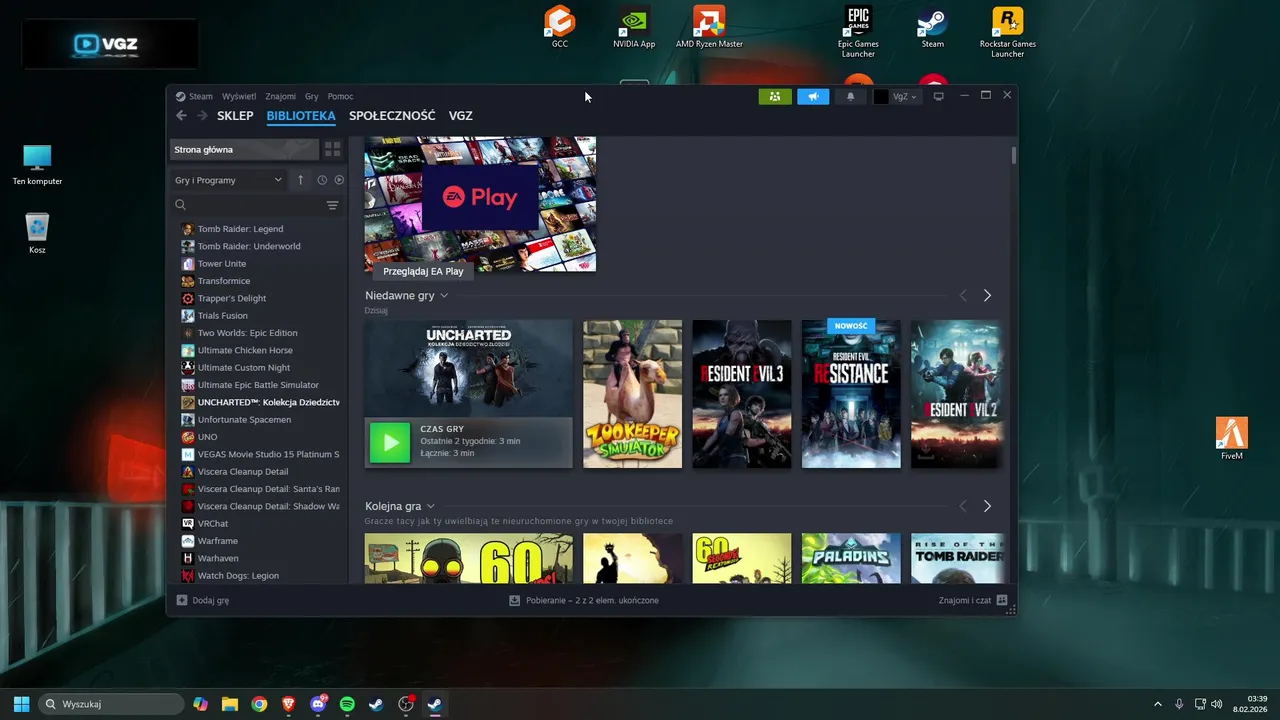Screen dimensions: 1280x720
Task: Switch to the SPOŁECZNOŚĆ tab
Action: [392, 116]
